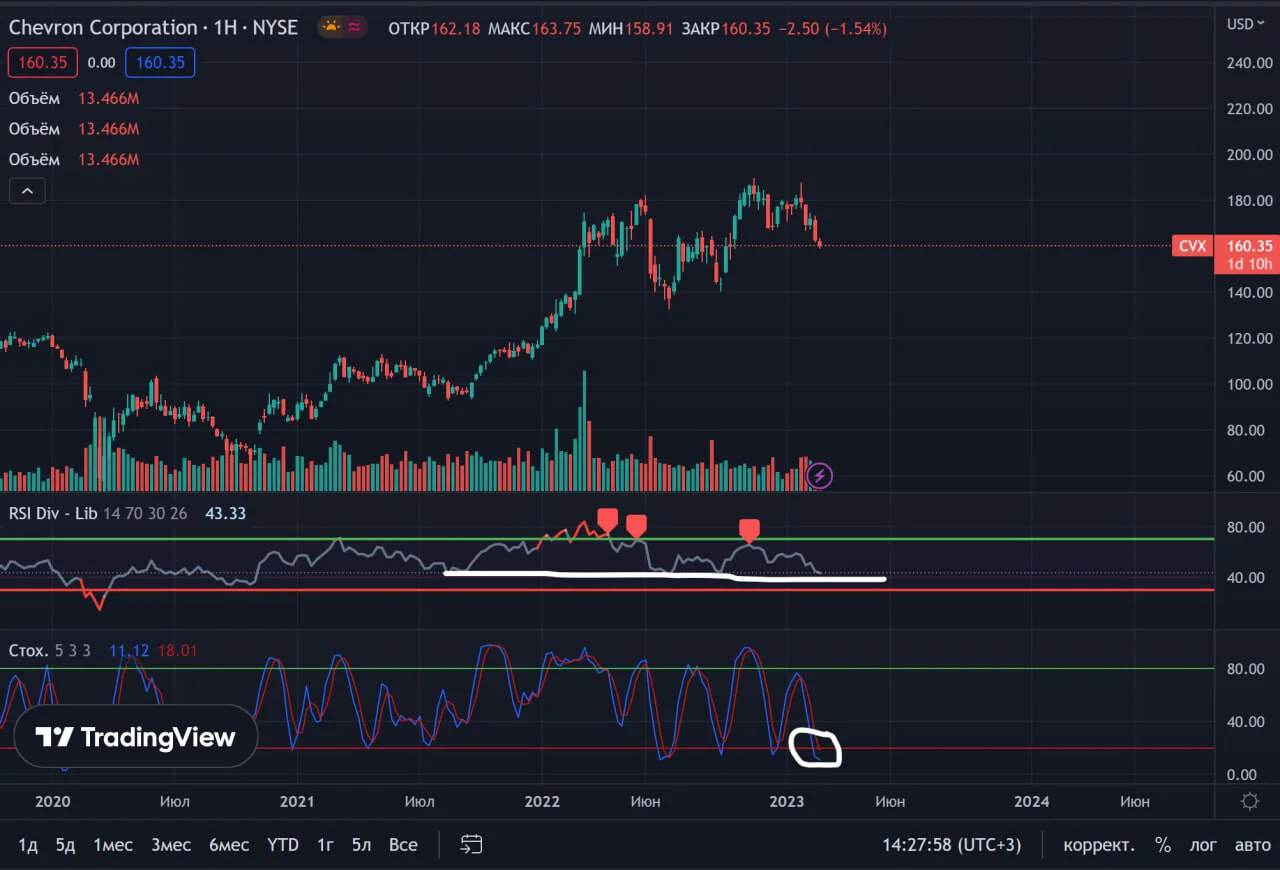The height and width of the screenshot is (870, 1280).
Task: Click the ОТКР value 162.18
Action: coord(458,28)
